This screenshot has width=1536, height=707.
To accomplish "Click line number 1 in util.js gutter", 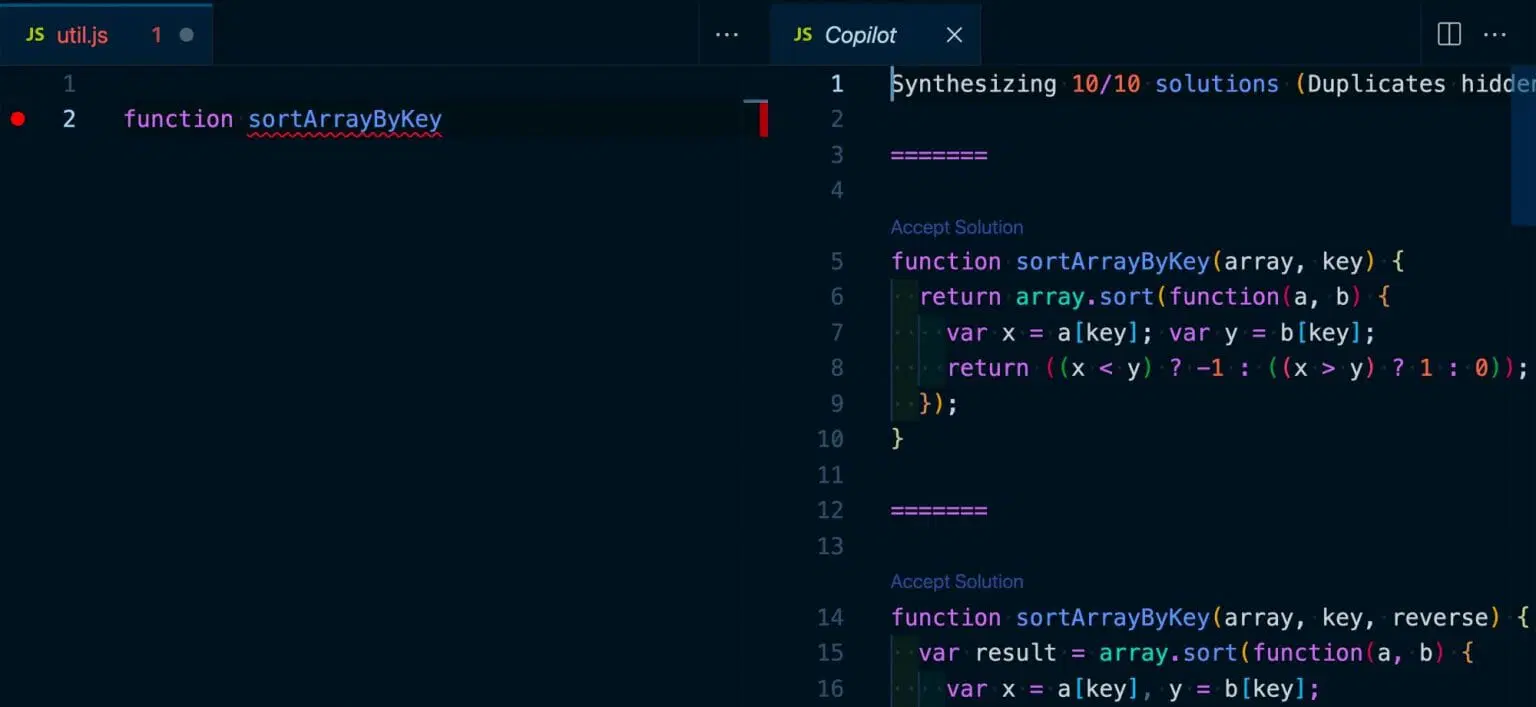I will pos(69,84).
